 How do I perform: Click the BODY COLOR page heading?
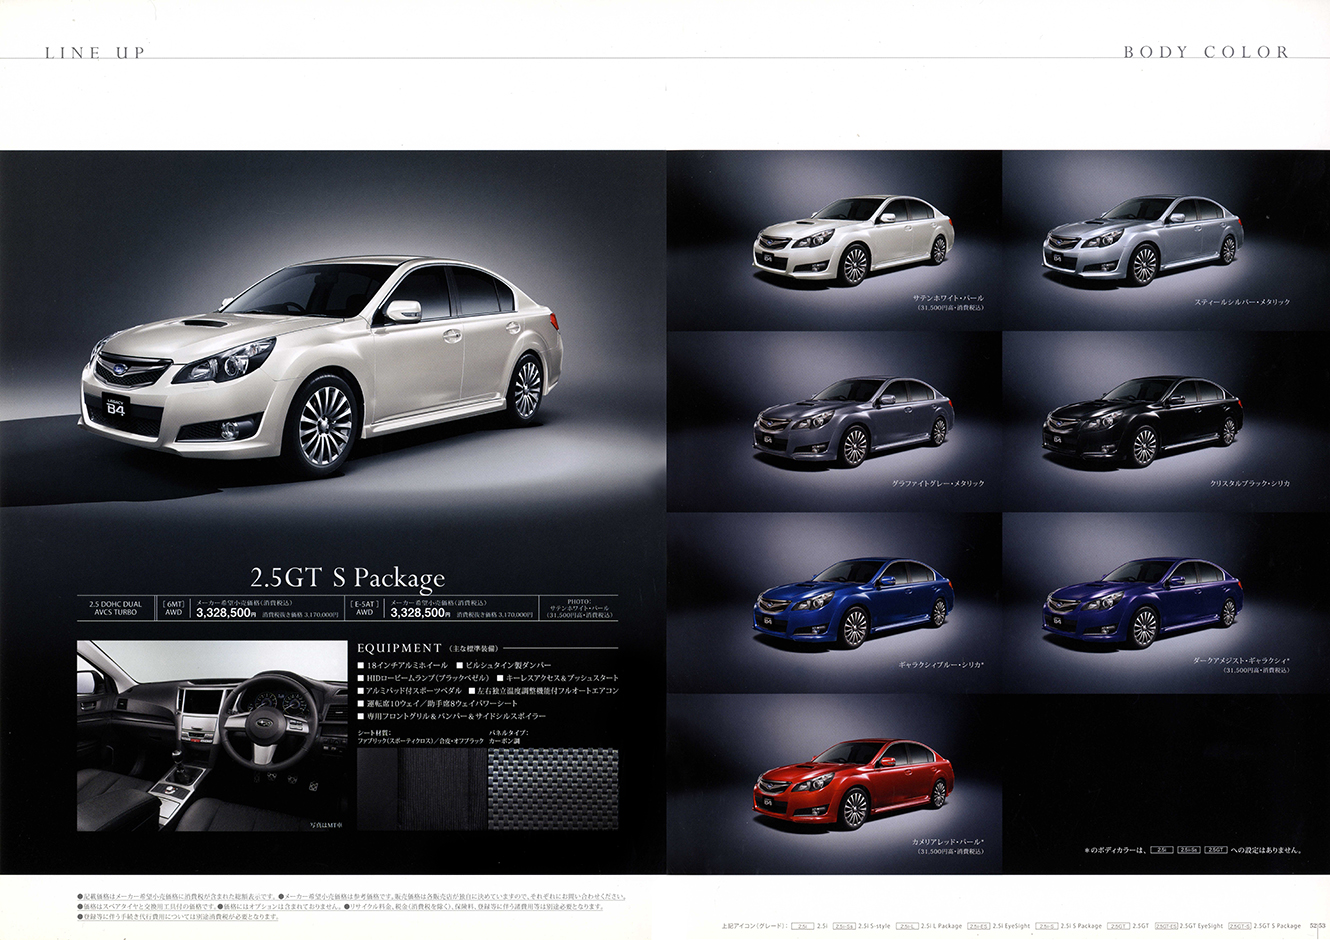1206,52
